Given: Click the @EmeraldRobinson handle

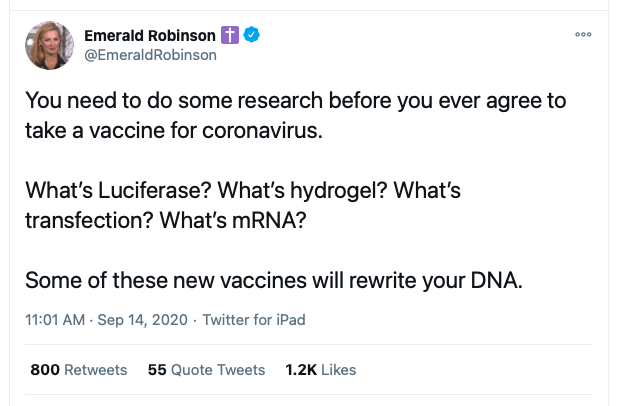Looking at the screenshot, I should click(150, 55).
